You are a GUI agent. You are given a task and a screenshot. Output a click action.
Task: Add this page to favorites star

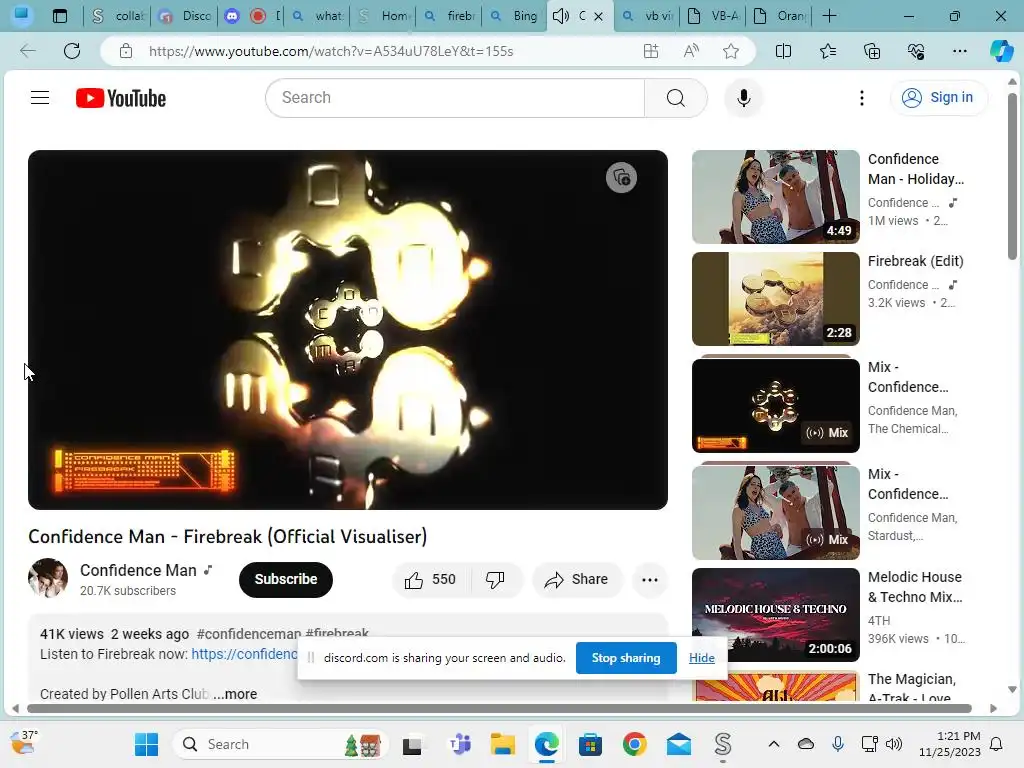(x=731, y=51)
